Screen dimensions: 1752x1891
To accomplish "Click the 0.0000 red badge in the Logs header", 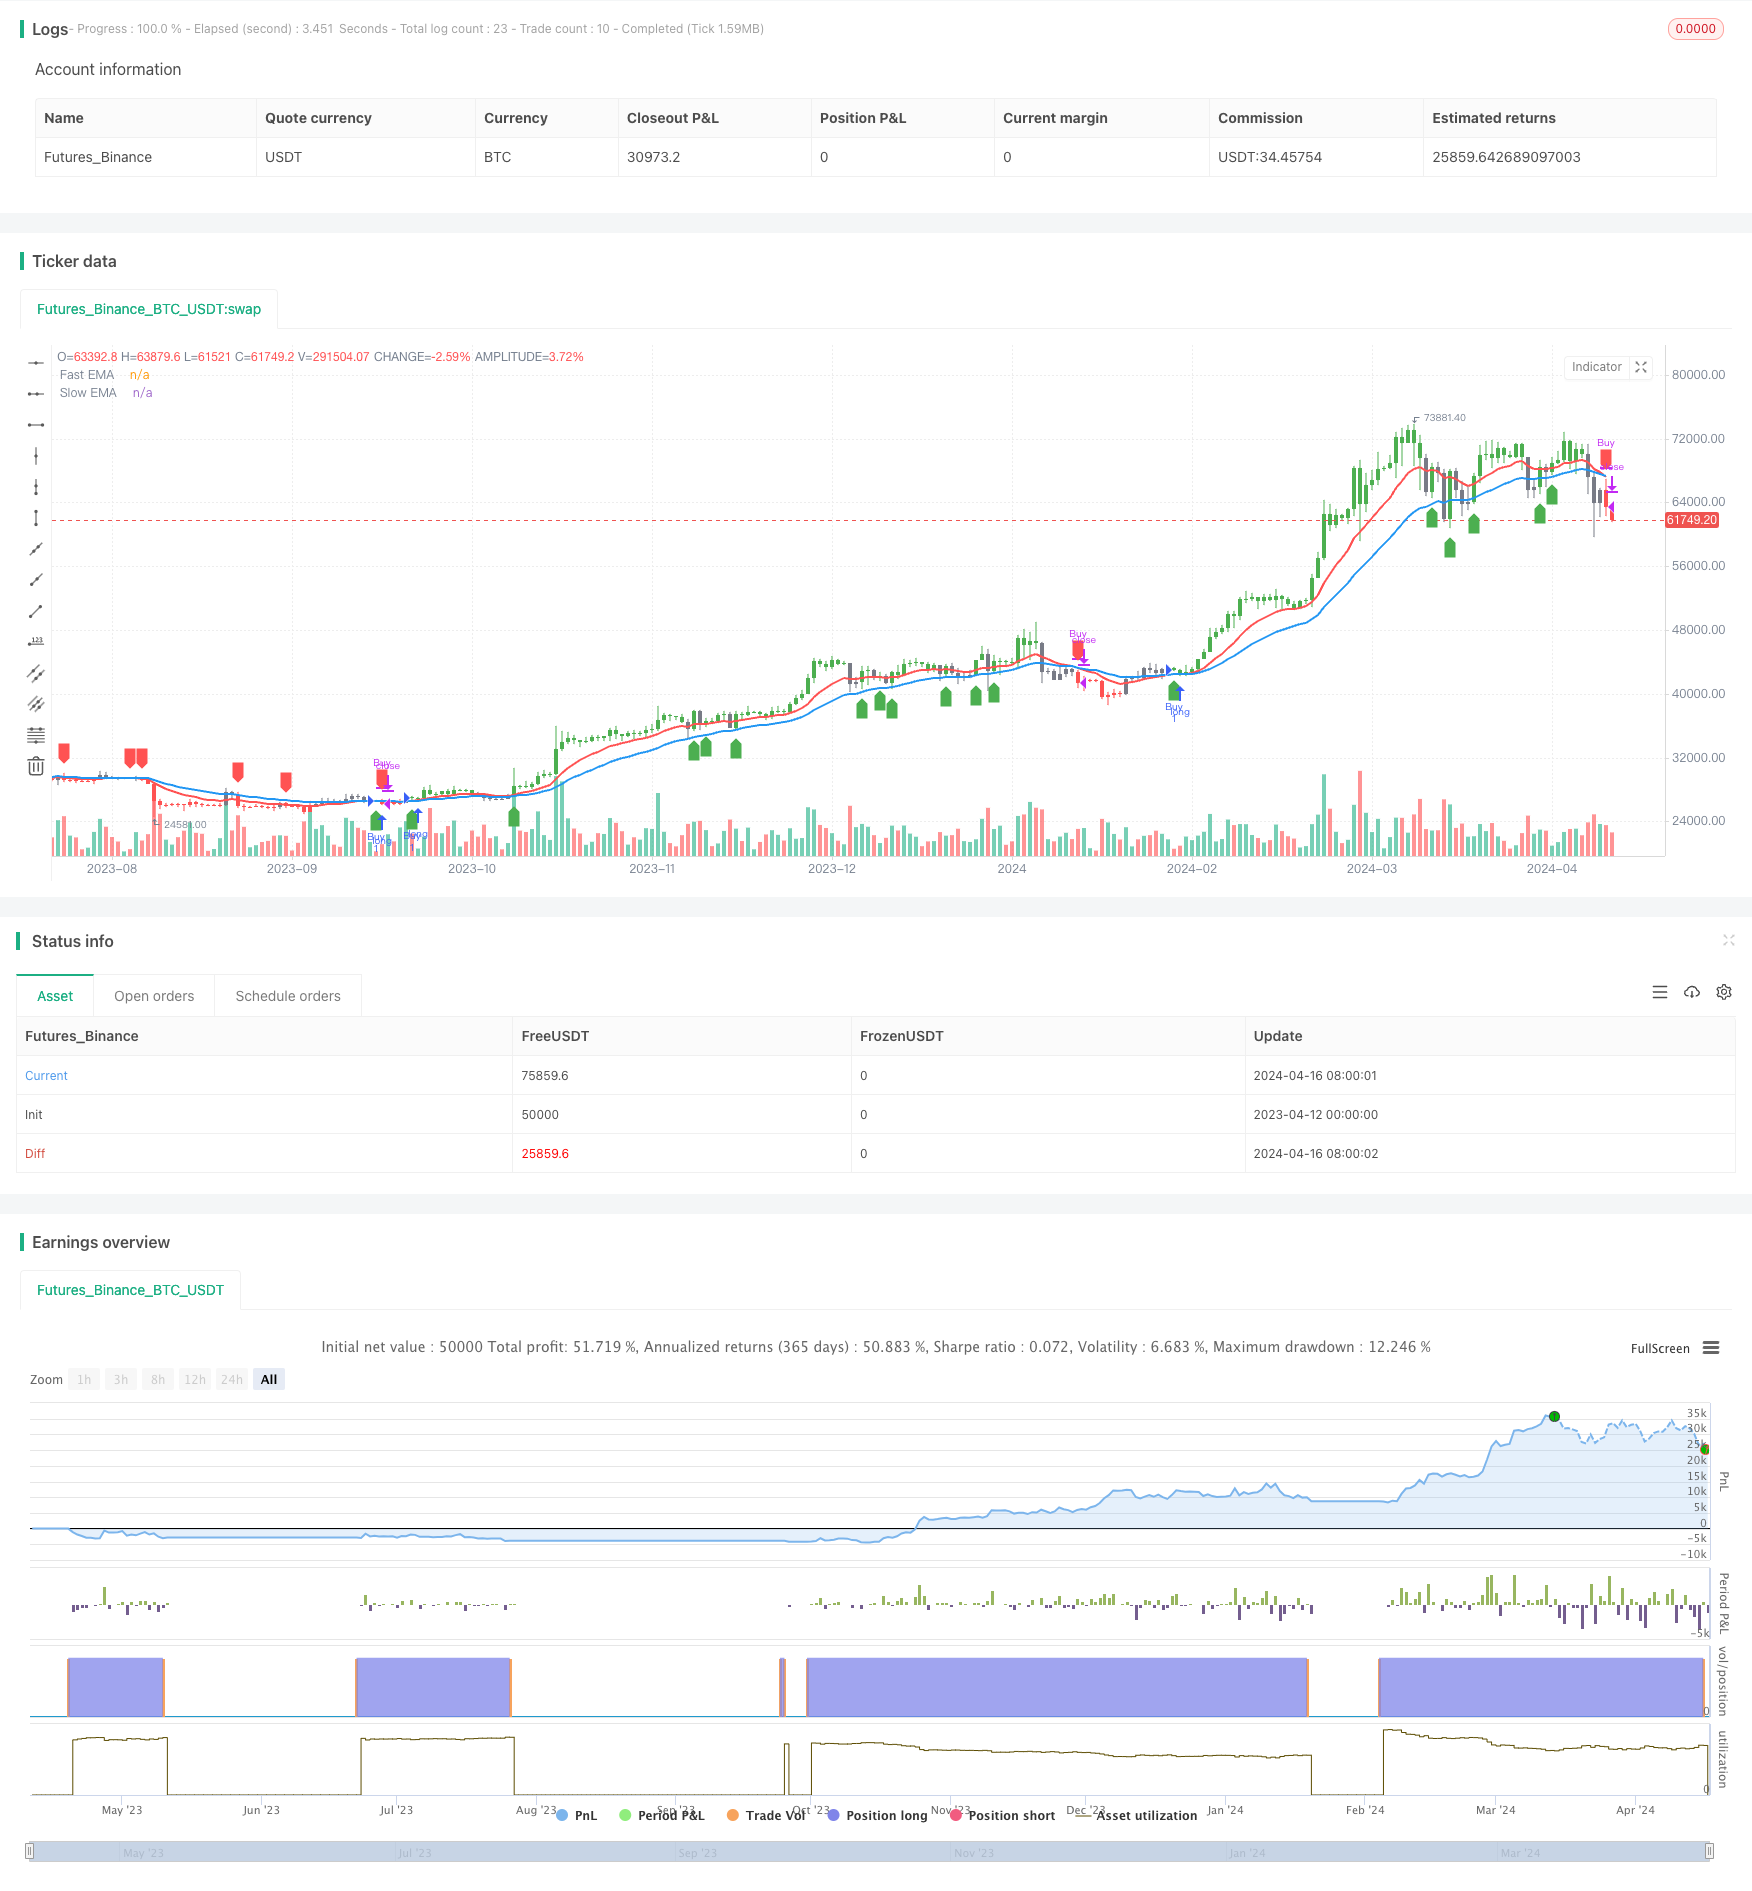I will coord(1696,29).
